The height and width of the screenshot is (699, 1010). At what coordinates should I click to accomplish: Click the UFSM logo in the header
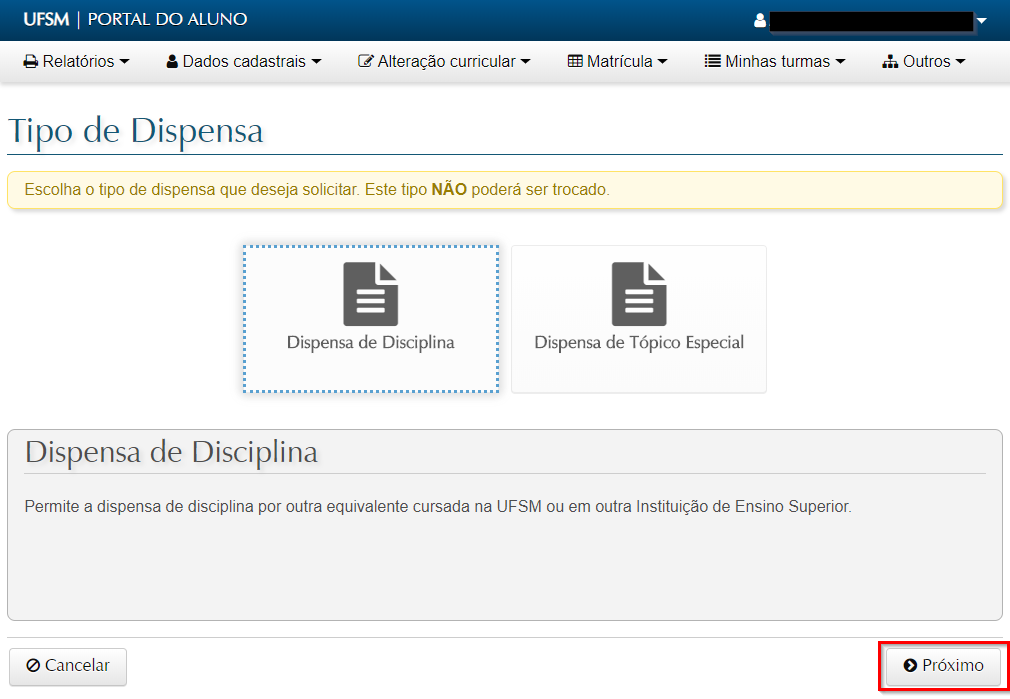click(x=46, y=19)
